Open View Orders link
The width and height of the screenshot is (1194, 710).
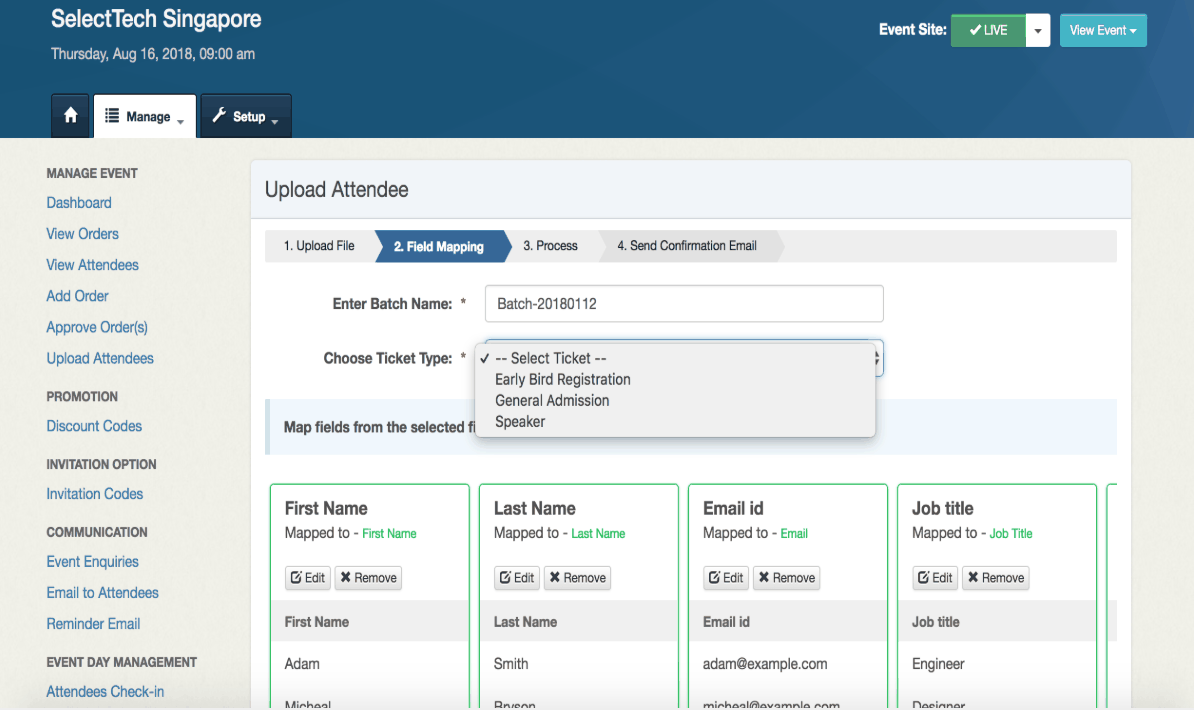tap(82, 234)
